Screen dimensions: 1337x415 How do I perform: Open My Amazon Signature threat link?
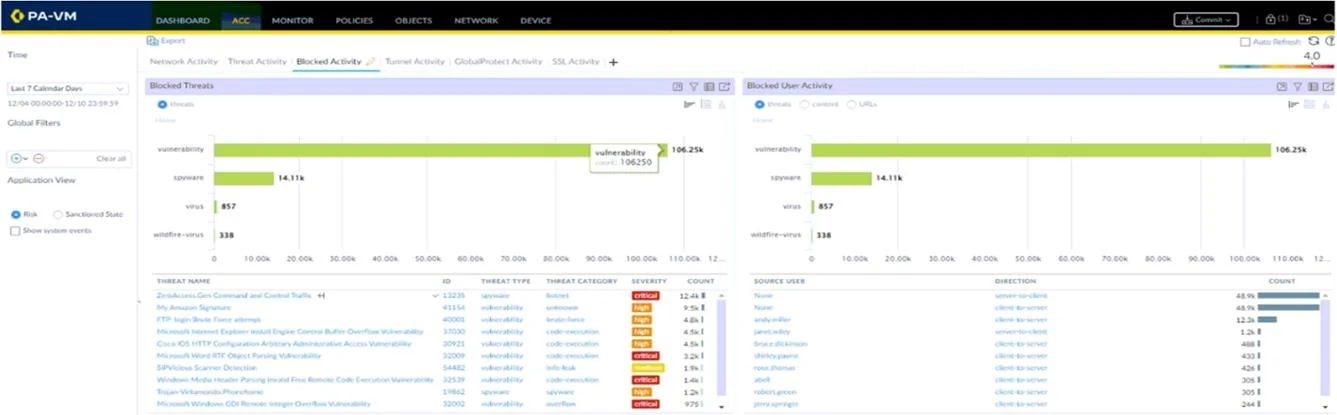click(194, 308)
